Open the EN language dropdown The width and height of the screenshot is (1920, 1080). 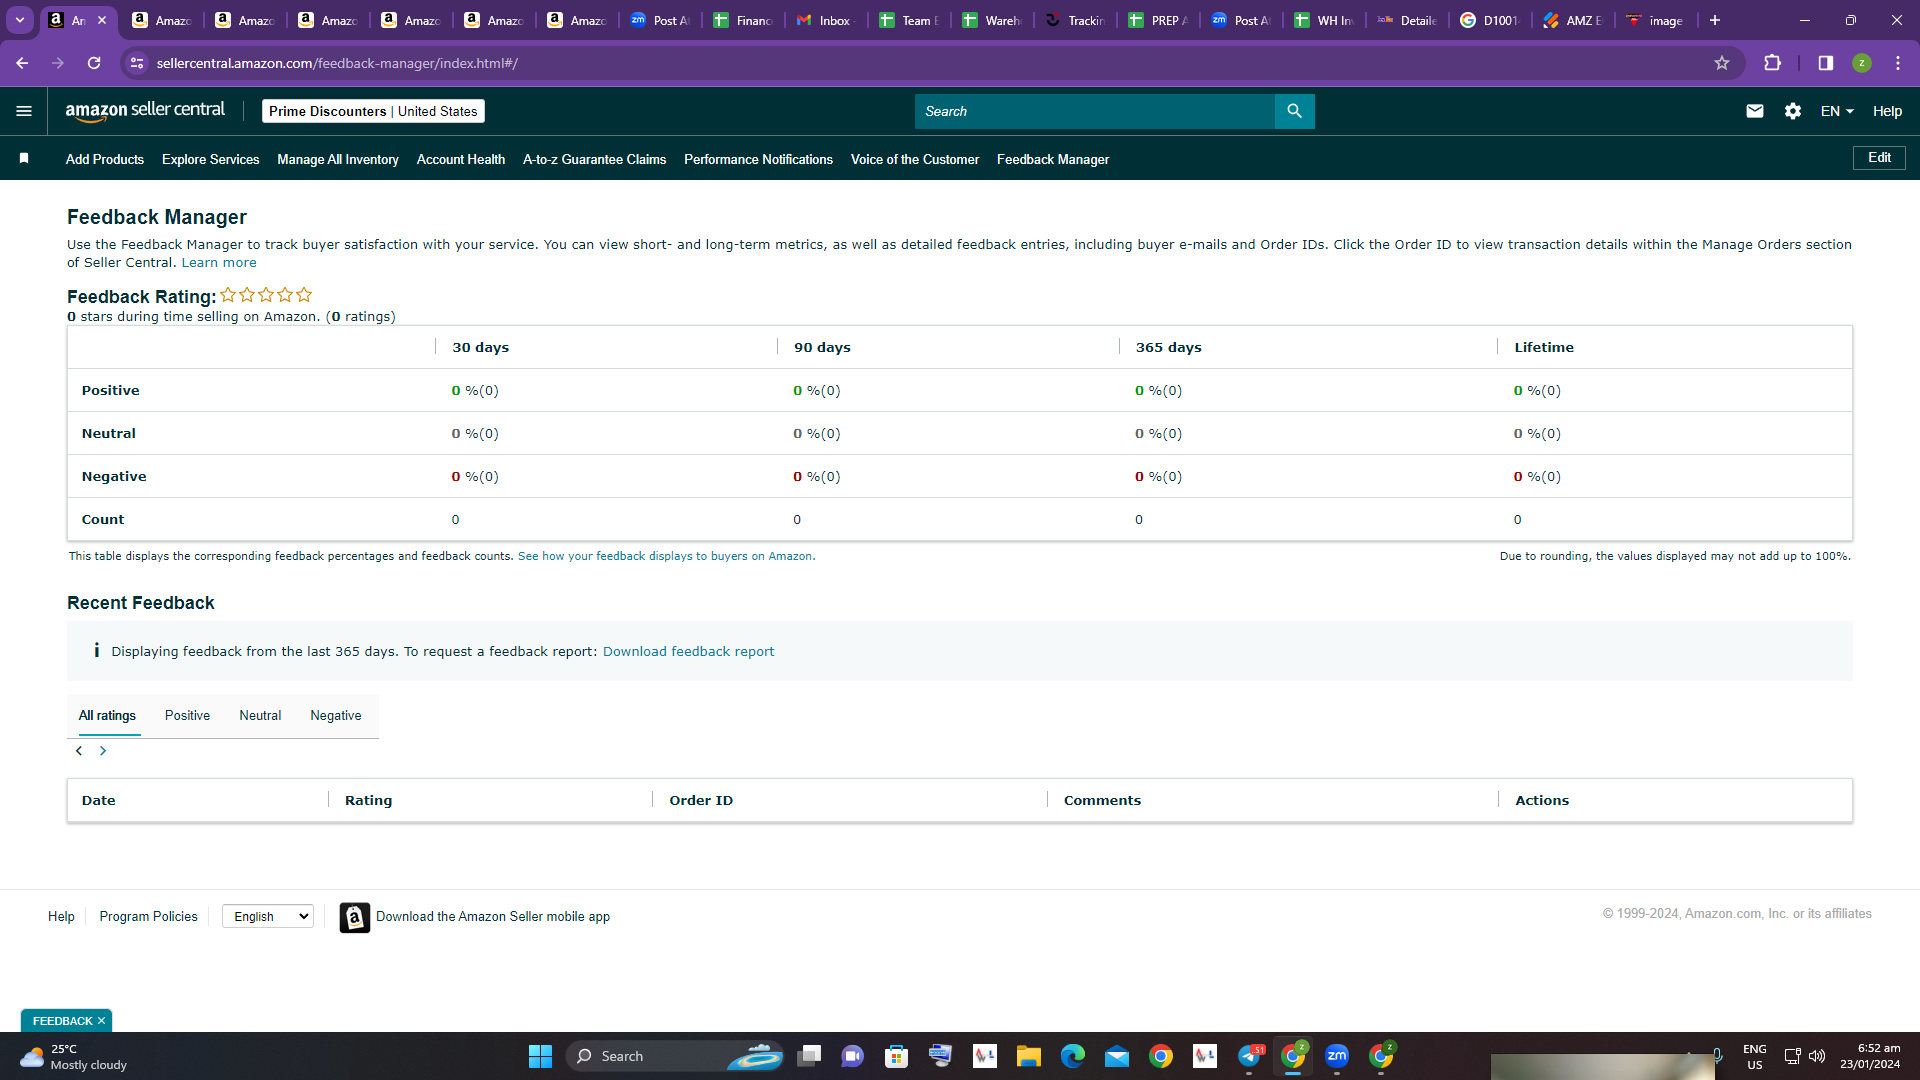tap(1837, 111)
